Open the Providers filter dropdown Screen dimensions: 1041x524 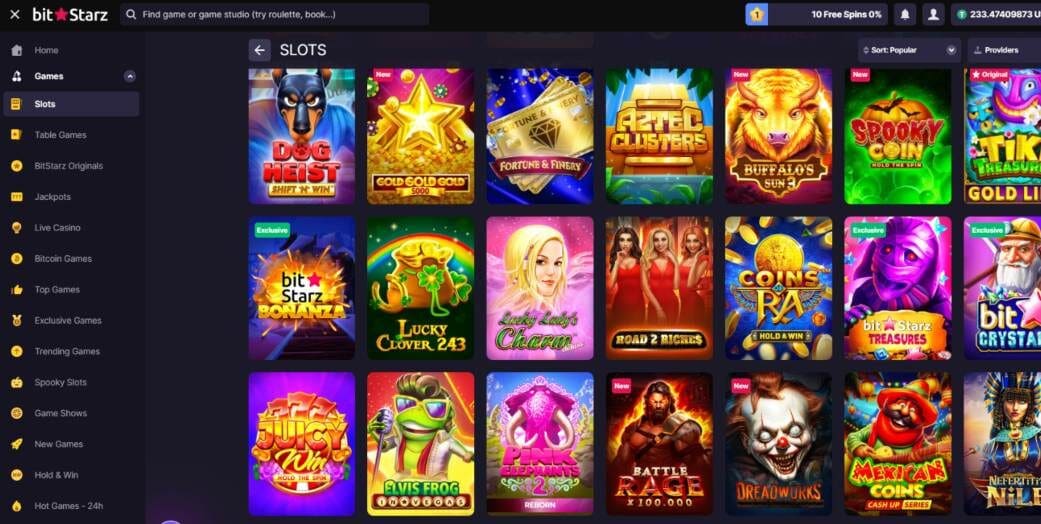[x=1004, y=50]
